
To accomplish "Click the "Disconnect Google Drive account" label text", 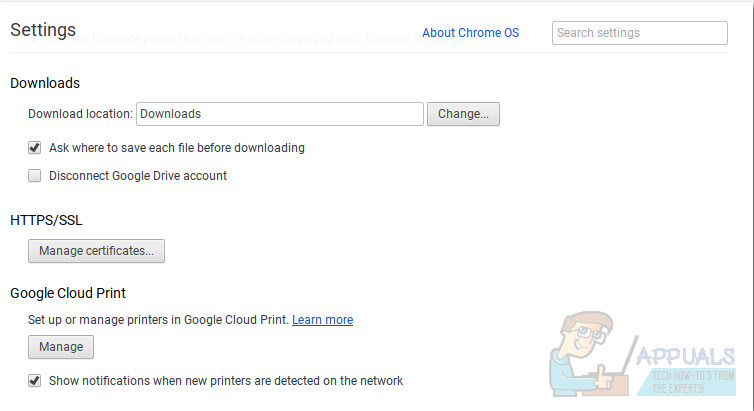I will tap(138, 176).
